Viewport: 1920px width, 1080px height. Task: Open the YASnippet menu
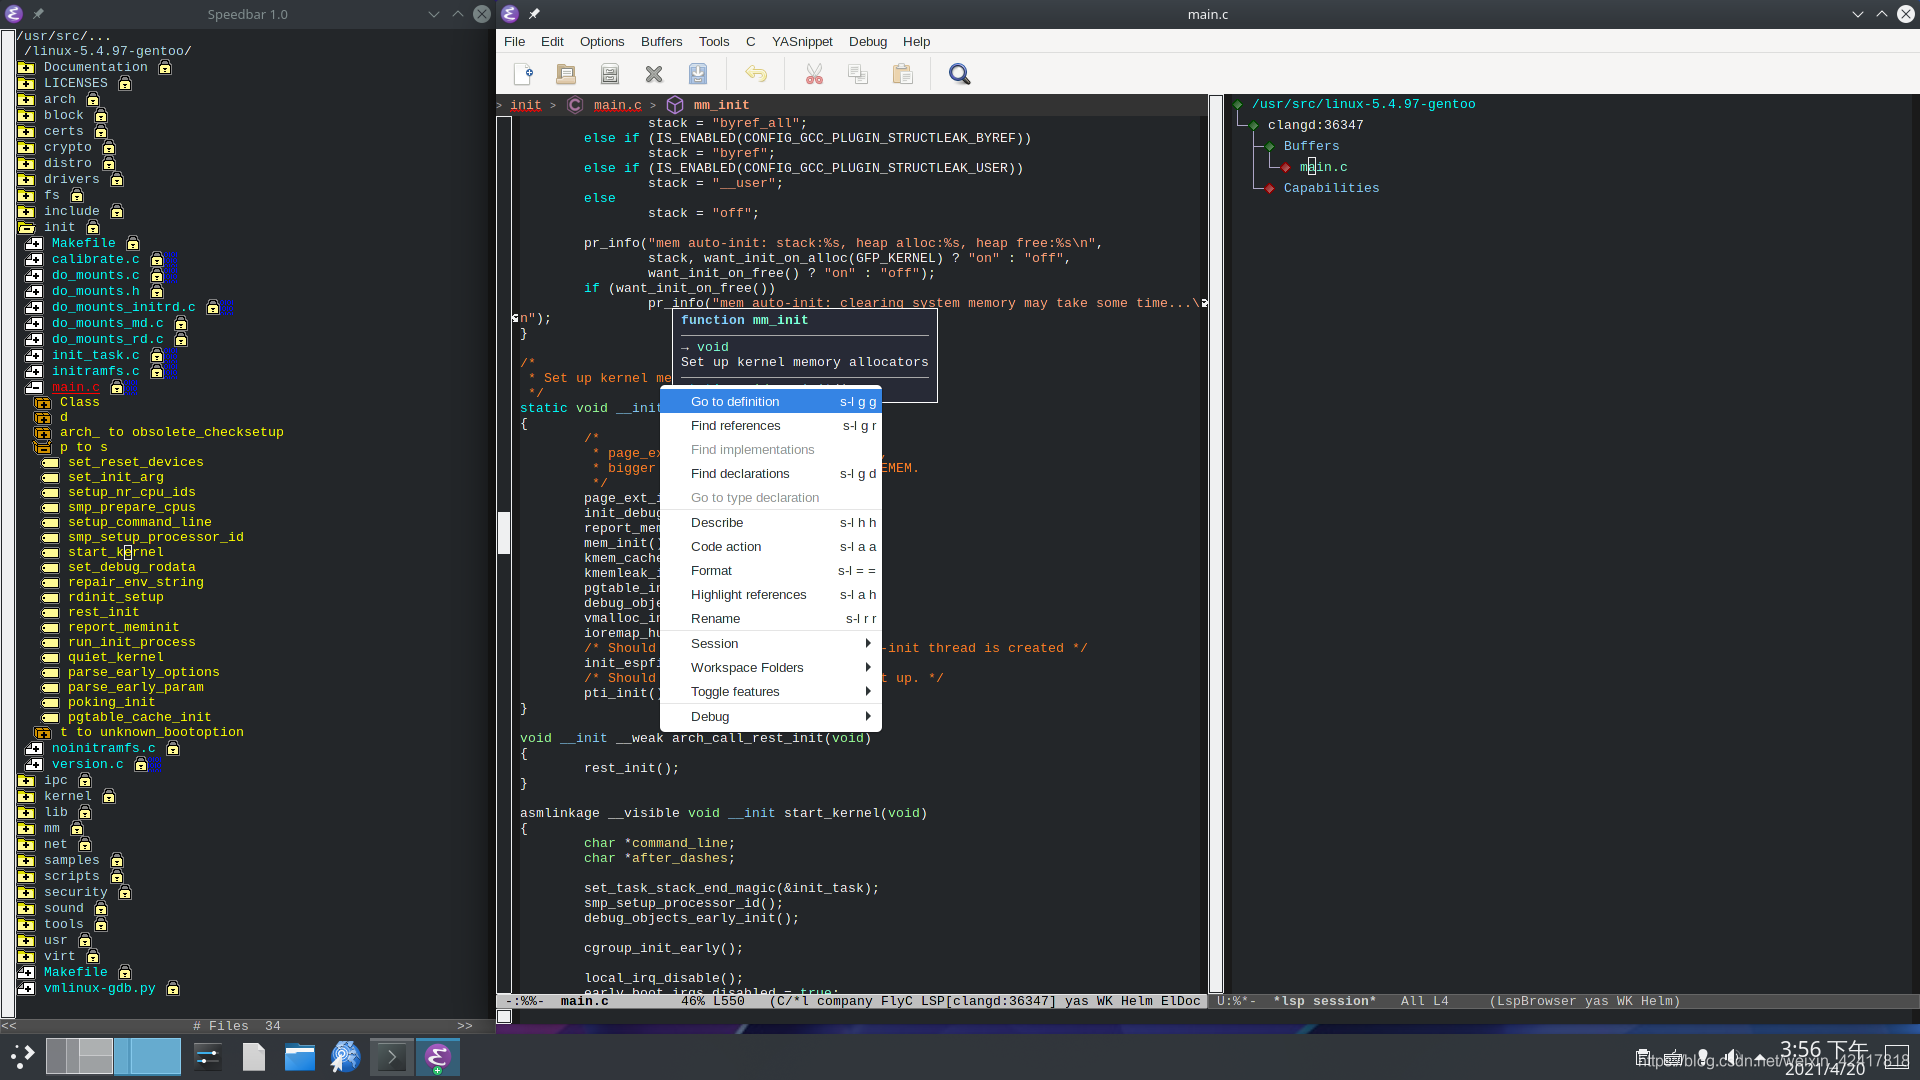coord(802,42)
